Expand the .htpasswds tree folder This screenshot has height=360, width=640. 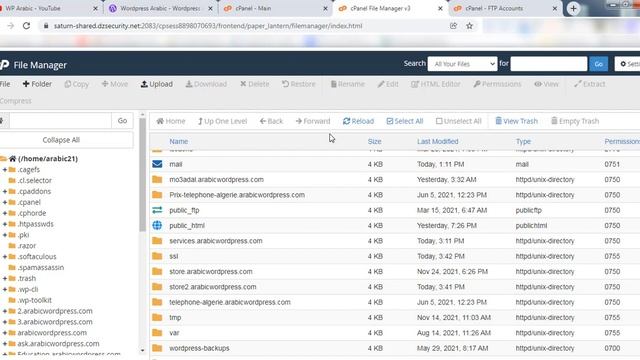[x=5, y=224]
